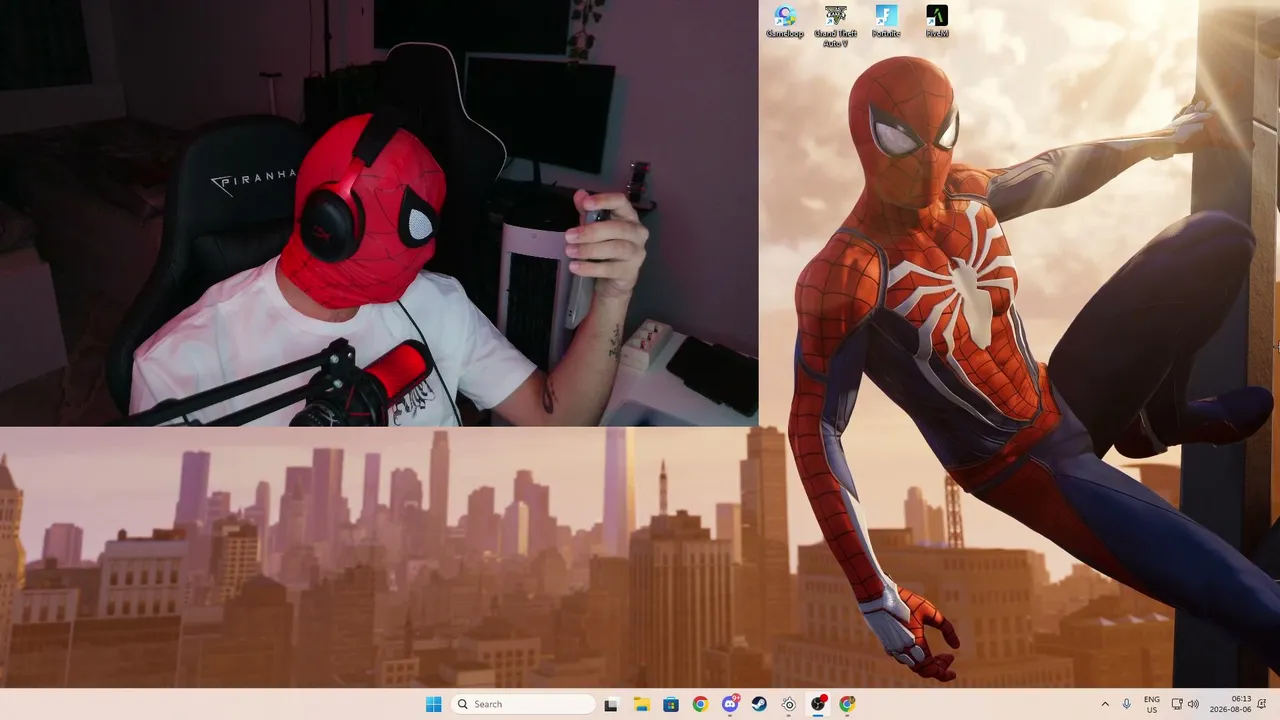Open the gear-shaped app beside Steam
This screenshot has height=720, width=1280.
click(x=789, y=704)
